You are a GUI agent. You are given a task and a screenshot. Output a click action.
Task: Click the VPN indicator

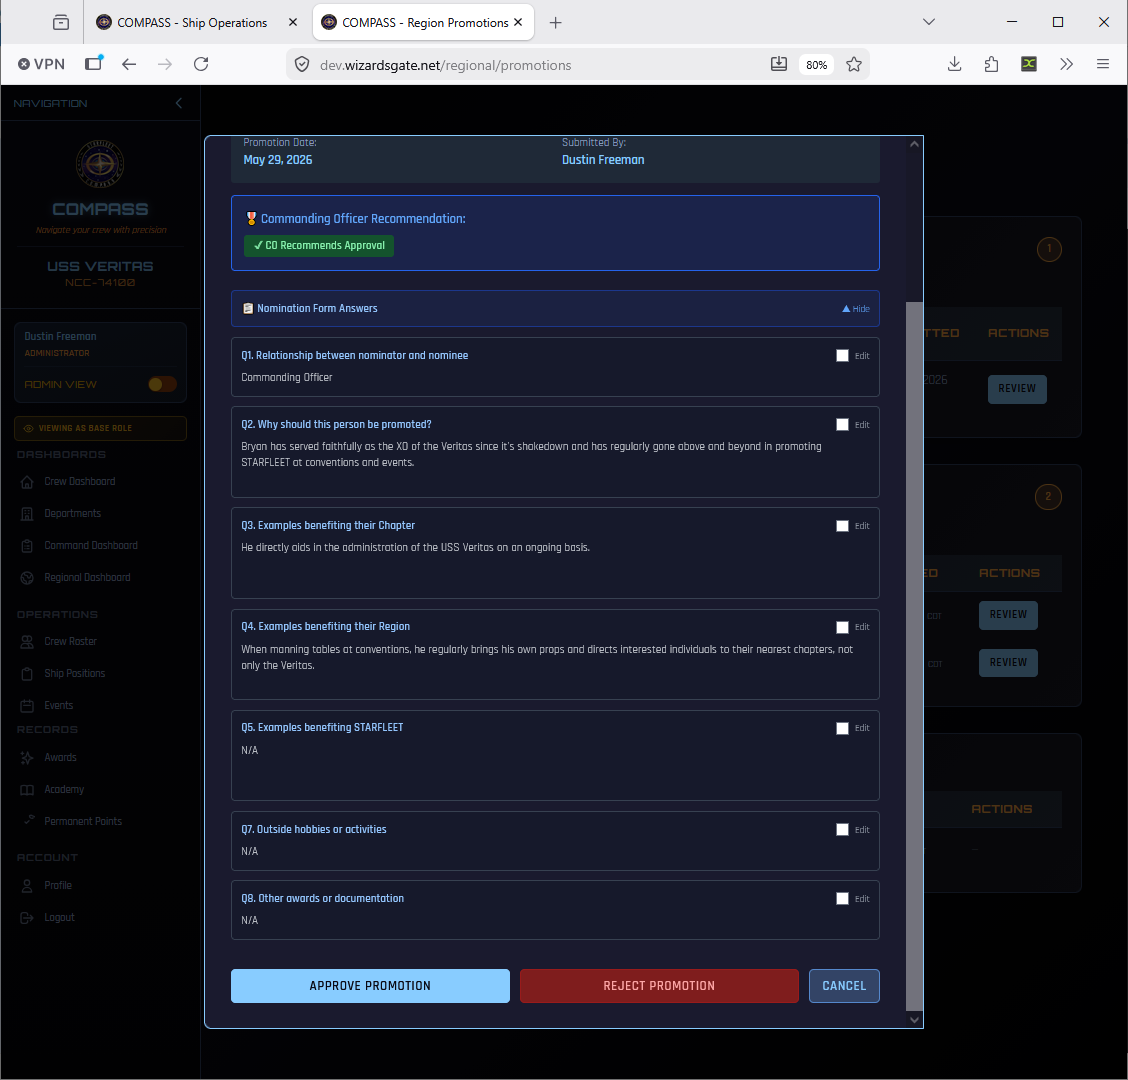41,64
